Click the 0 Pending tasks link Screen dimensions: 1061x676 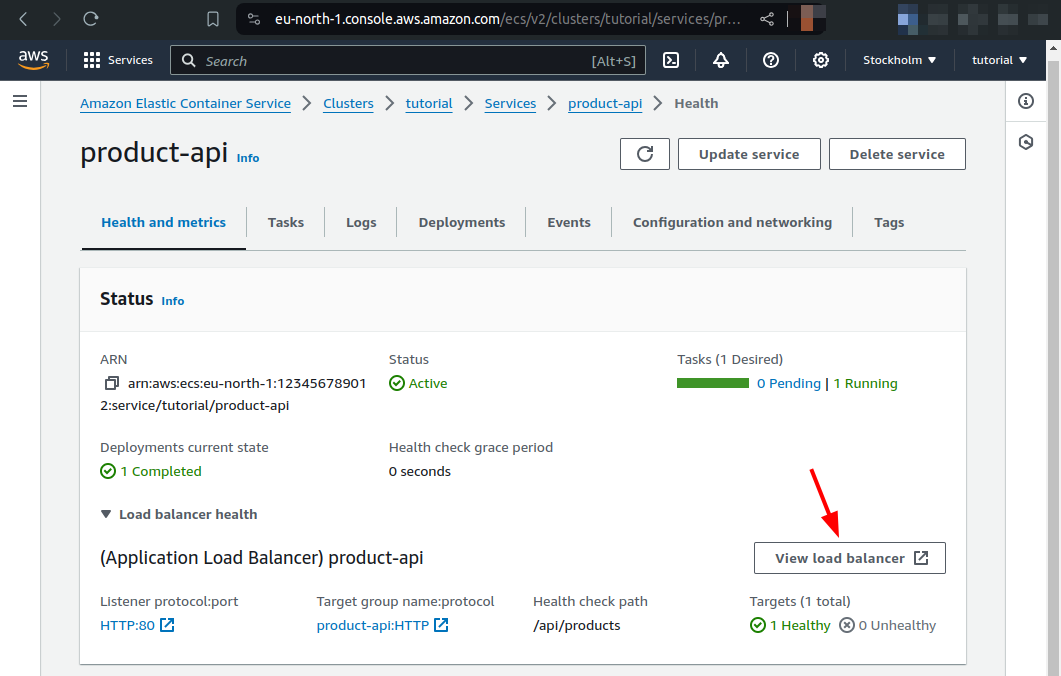(x=789, y=384)
